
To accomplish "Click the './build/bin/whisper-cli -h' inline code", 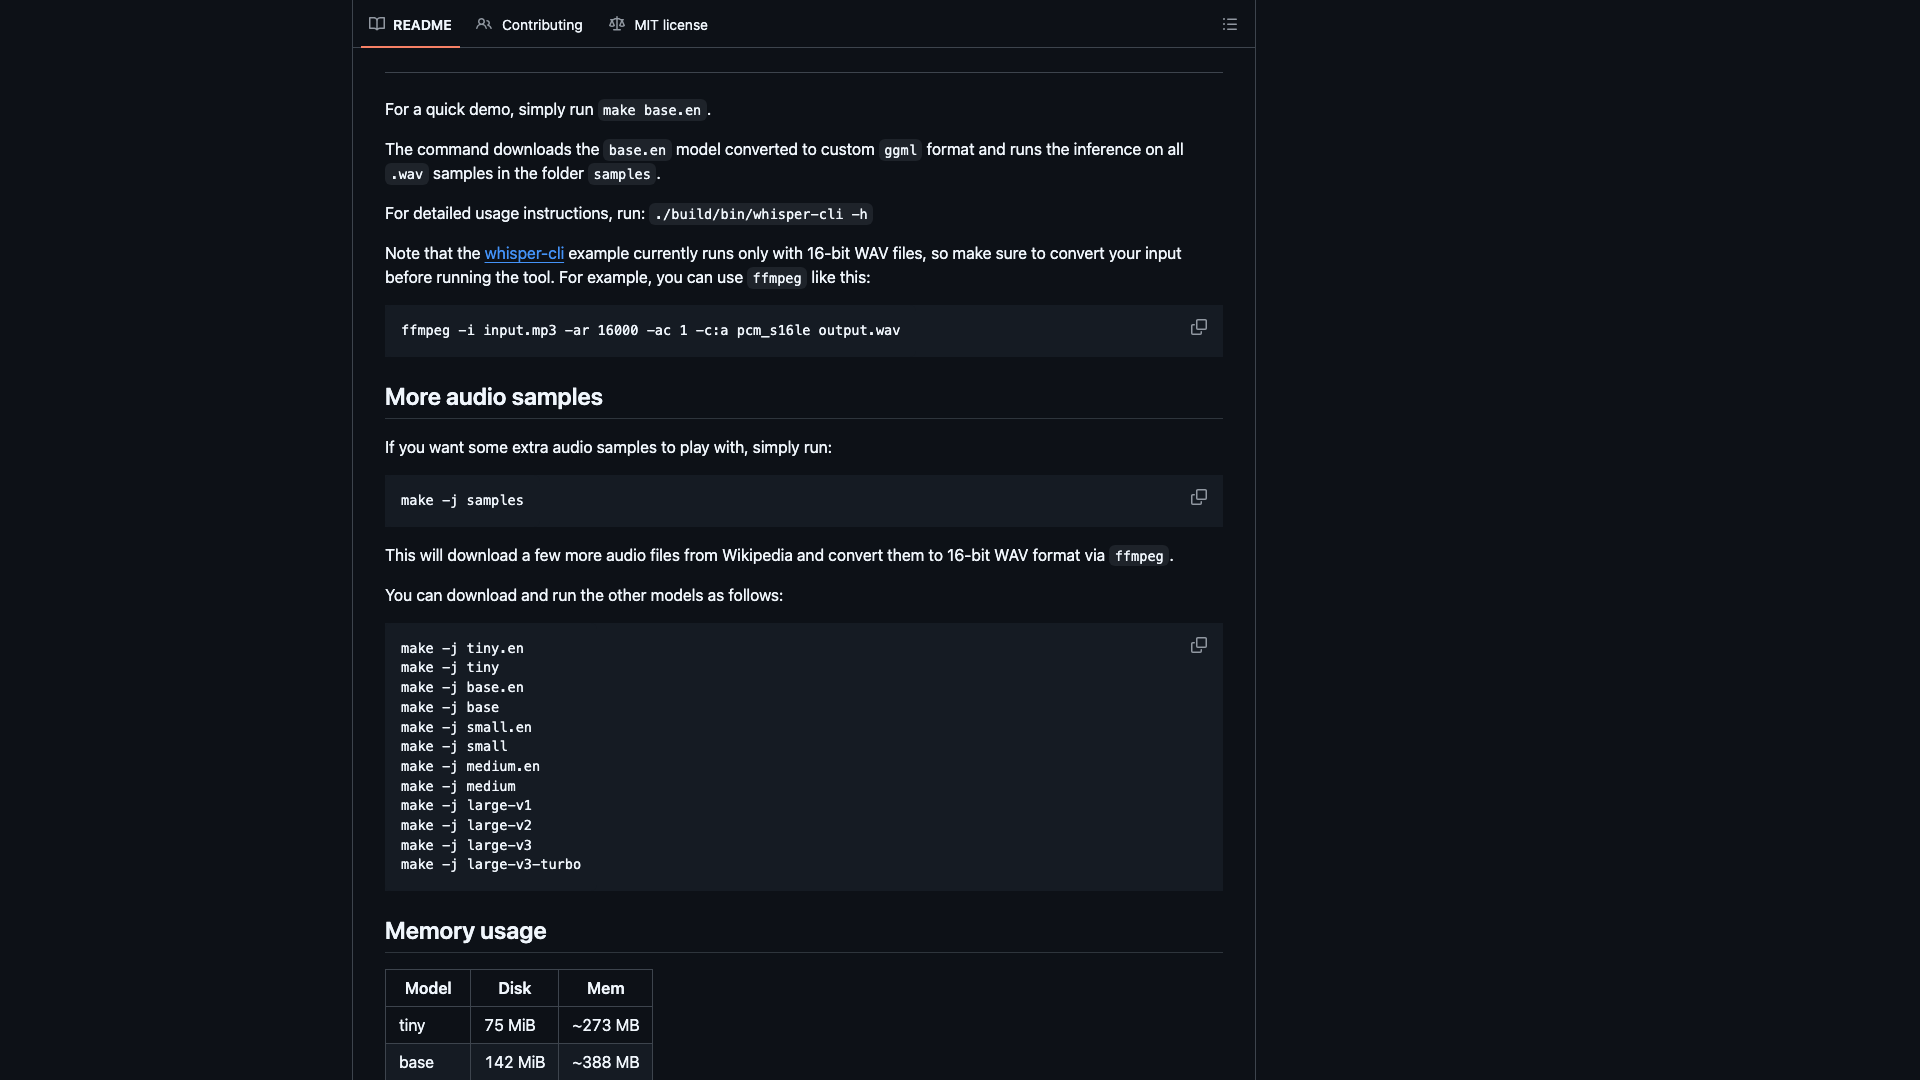I will click(761, 214).
